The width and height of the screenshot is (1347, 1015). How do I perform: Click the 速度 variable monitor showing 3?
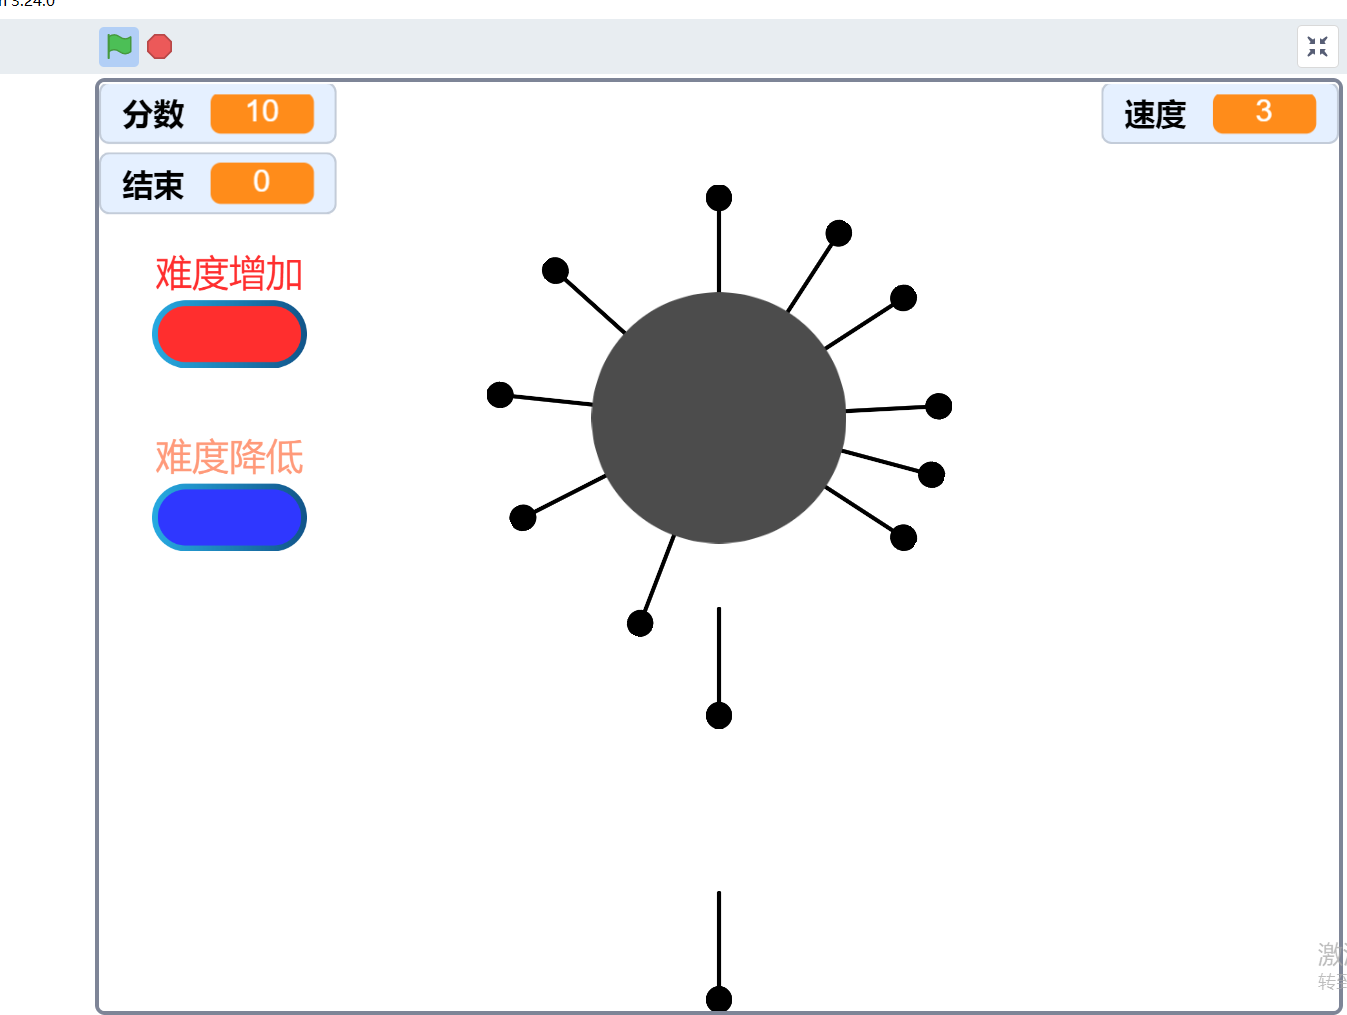[x=1219, y=113]
